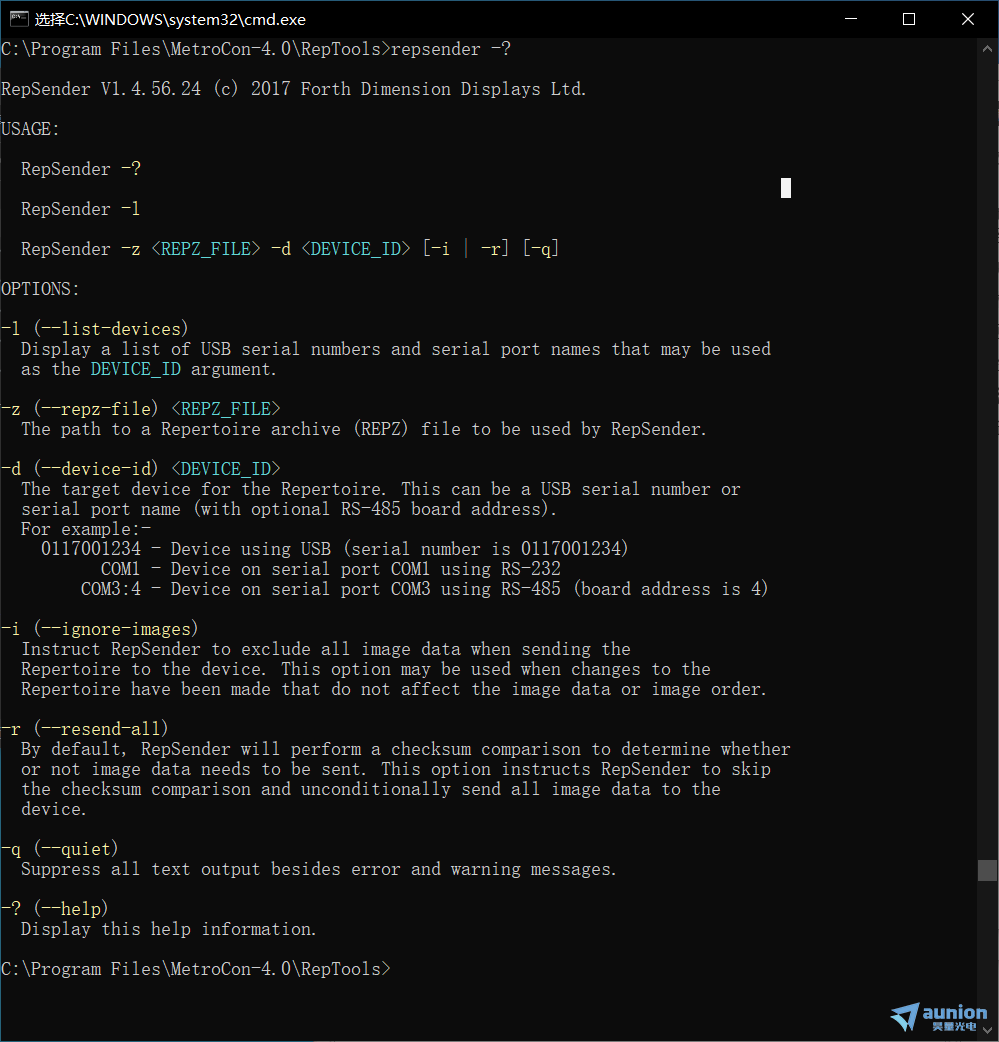This screenshot has height=1042, width=999.
Task: Click the typed command 'repsender -?'
Action: [x=451, y=49]
